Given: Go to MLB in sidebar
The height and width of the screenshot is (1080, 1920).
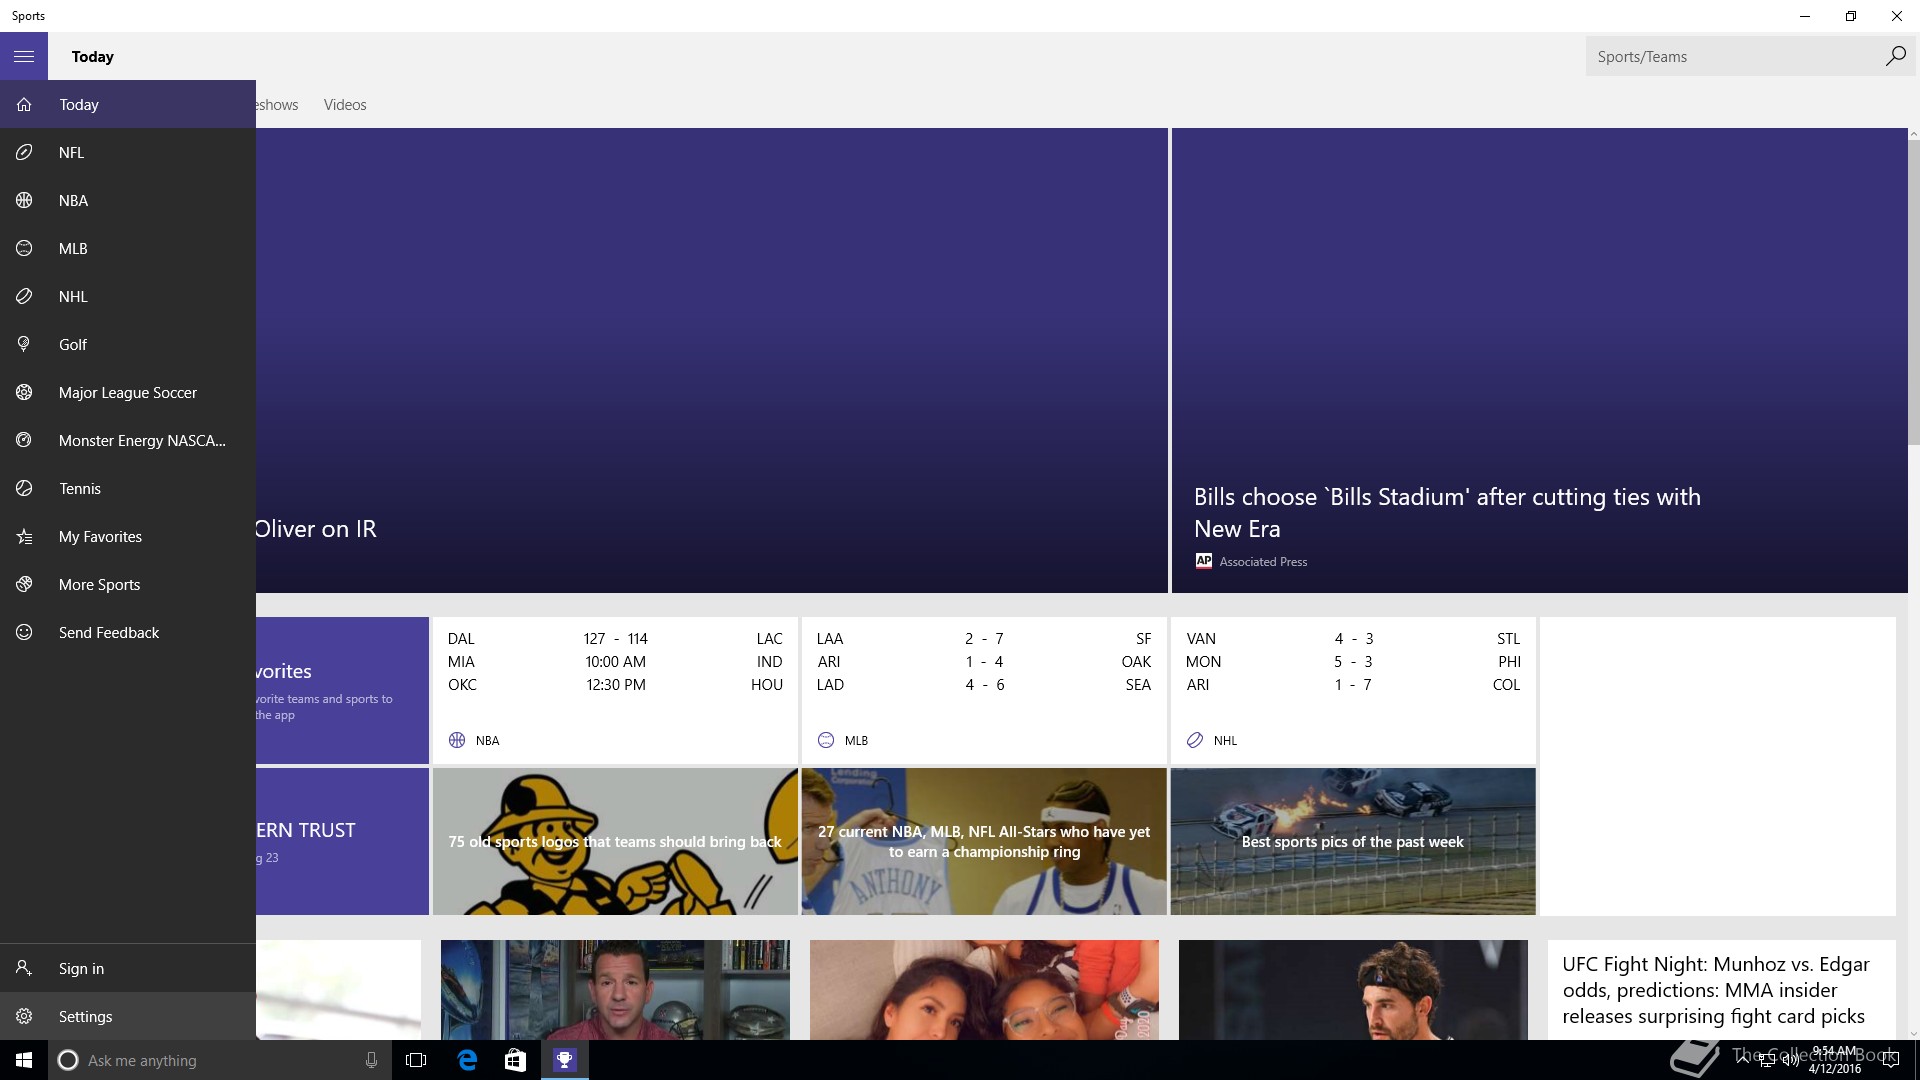Looking at the screenshot, I should tap(128, 248).
